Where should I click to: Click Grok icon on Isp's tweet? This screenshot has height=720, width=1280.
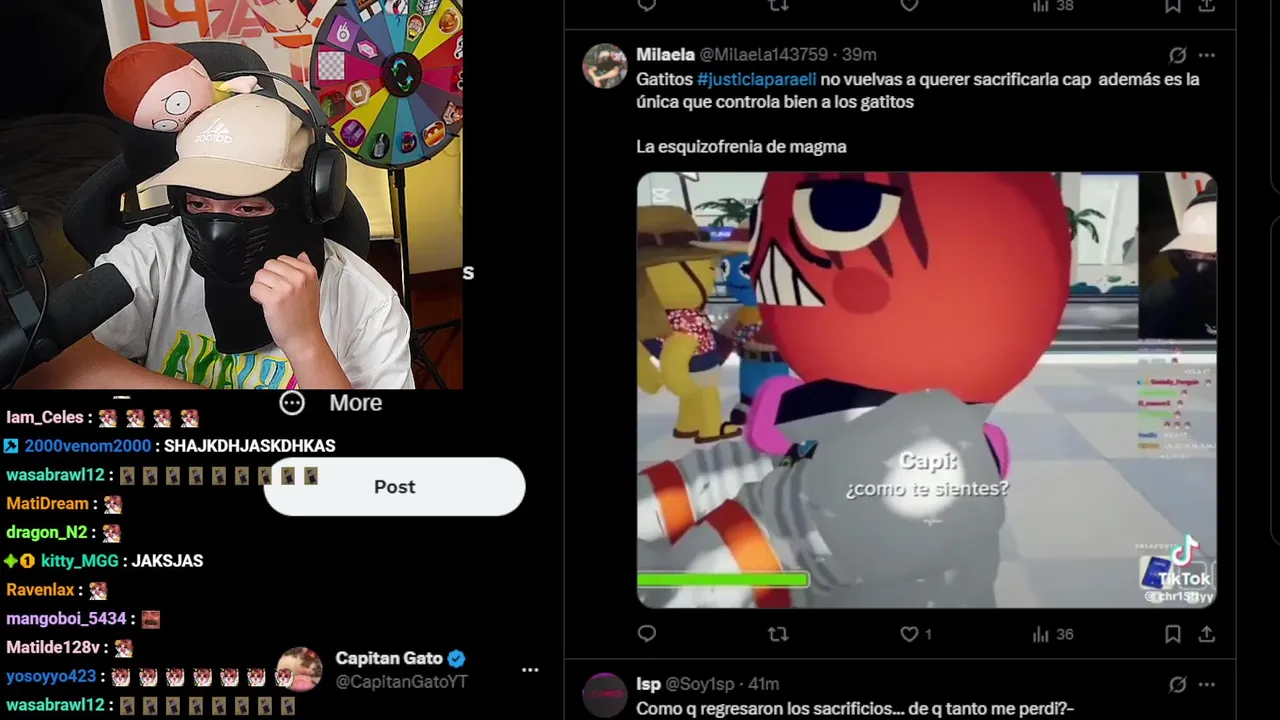[1178, 684]
